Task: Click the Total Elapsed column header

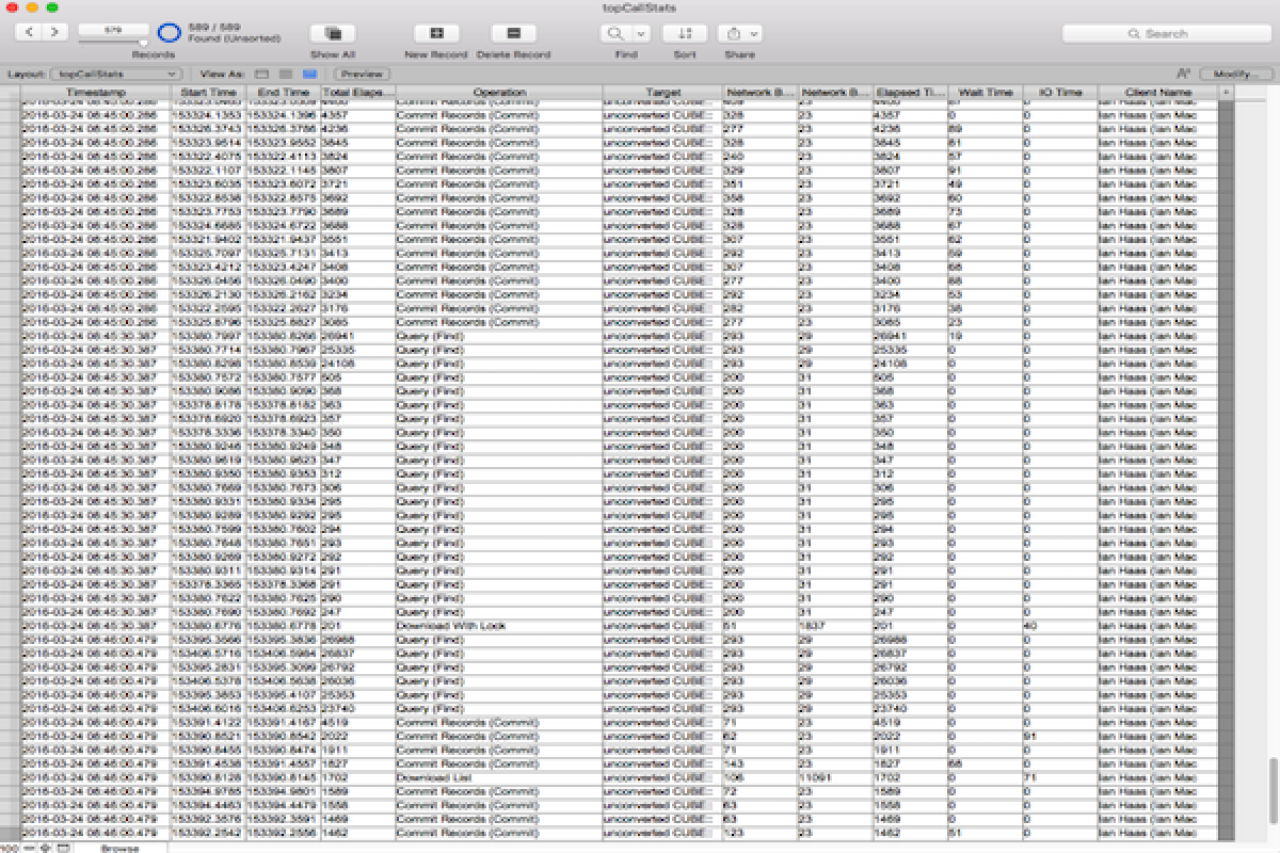Action: (358, 92)
